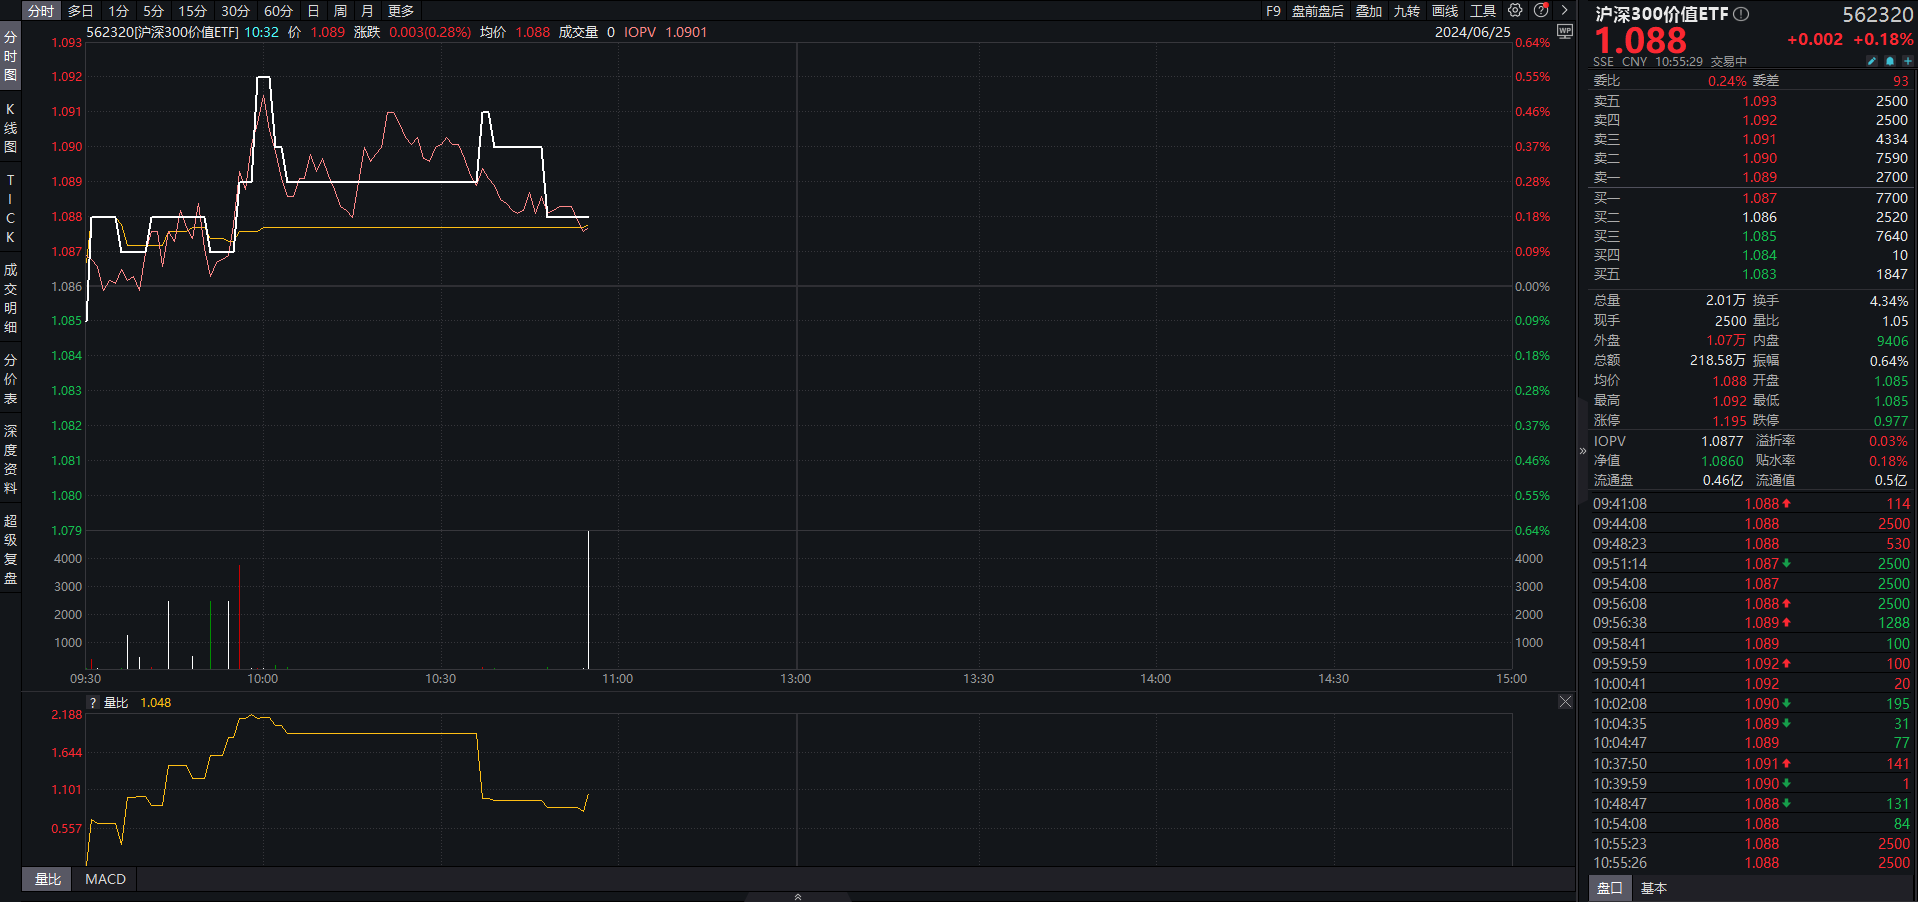Set a price alert with bell icon
Image resolution: width=1918 pixels, height=902 pixels.
point(1890,61)
